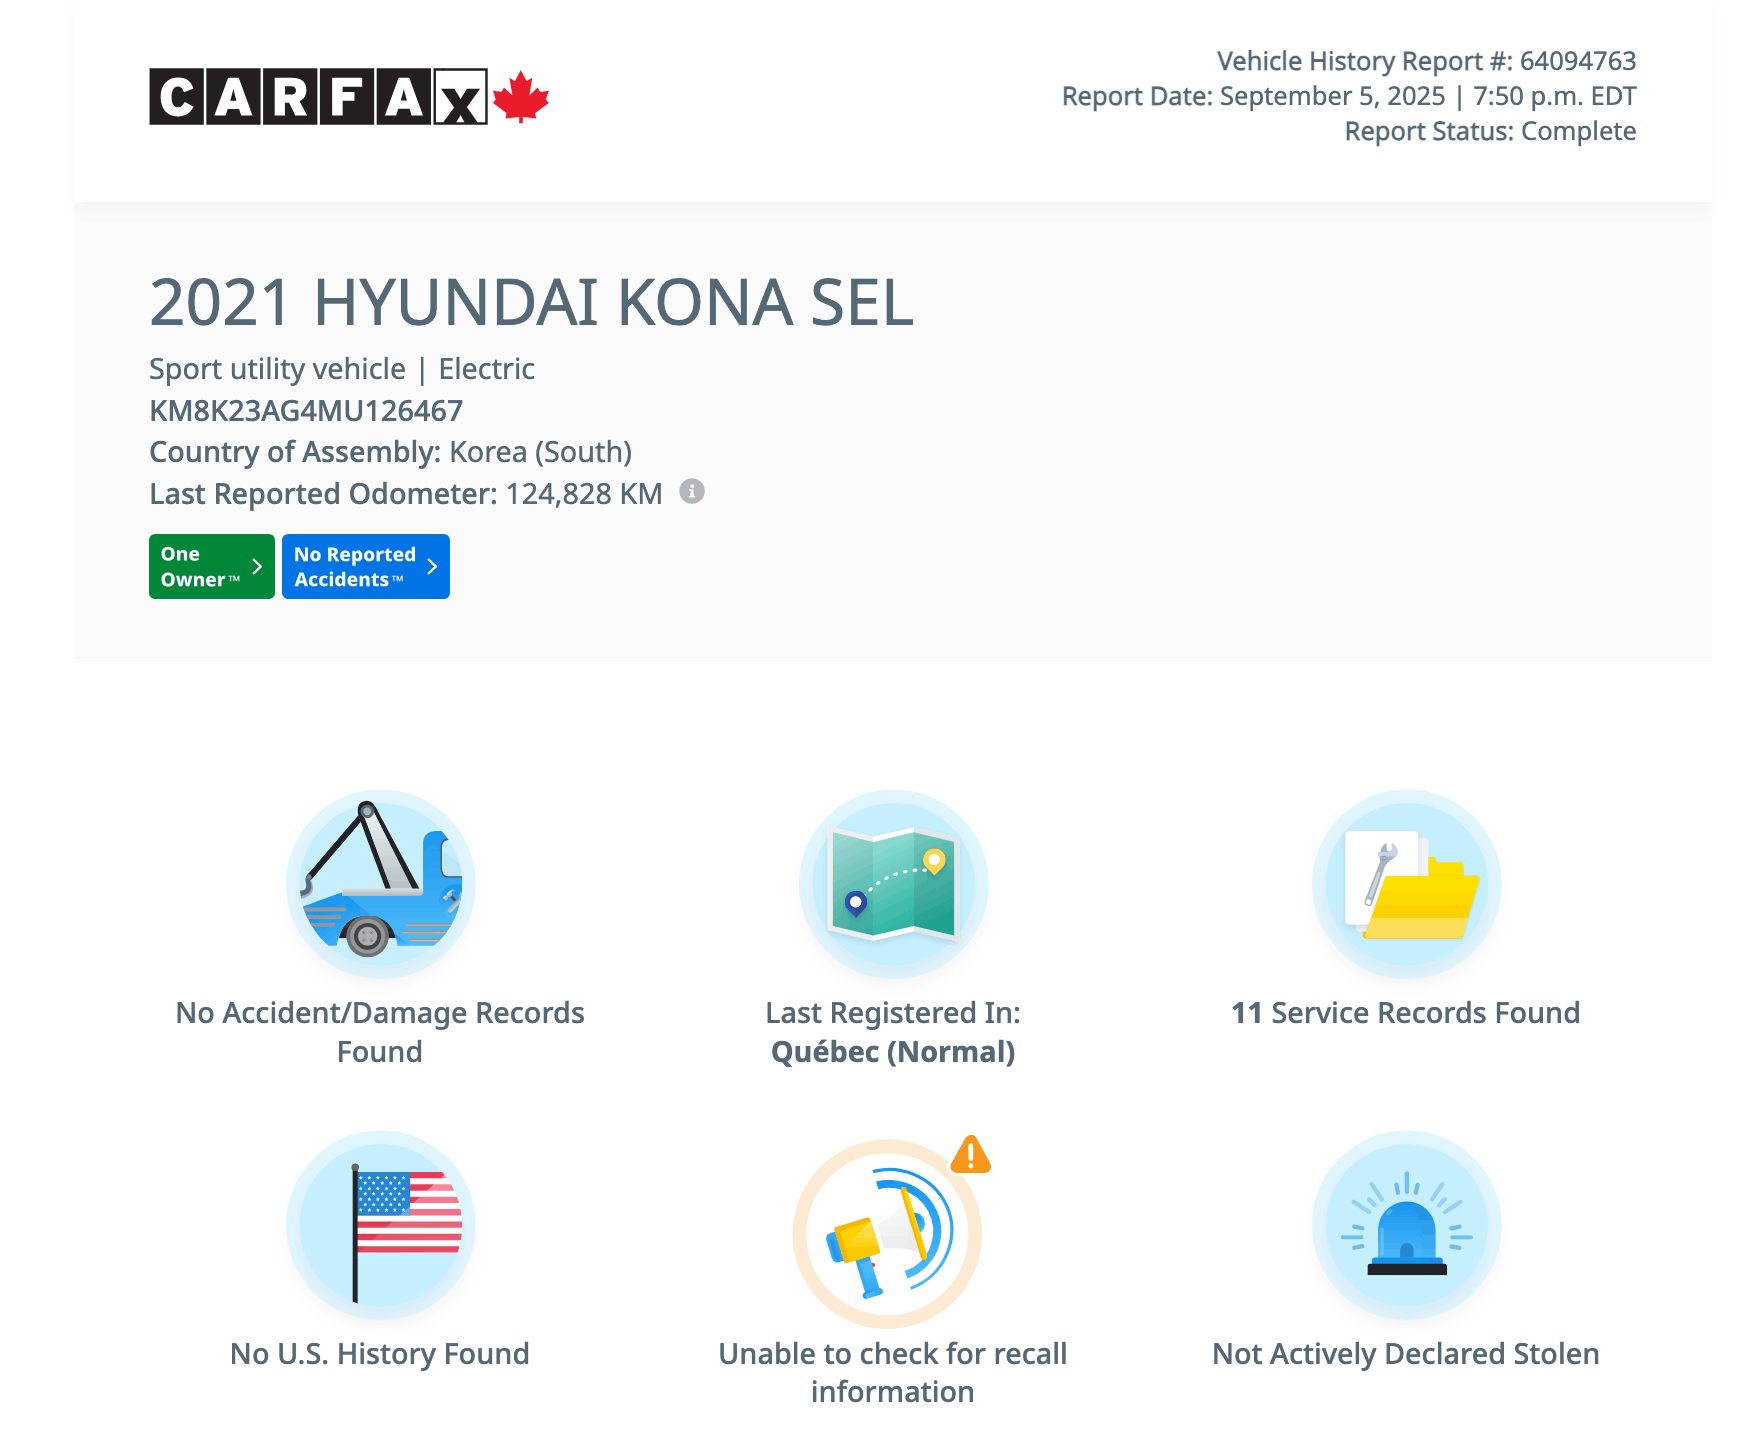Go to Last Registered In Québec section

[x=893, y=1032]
